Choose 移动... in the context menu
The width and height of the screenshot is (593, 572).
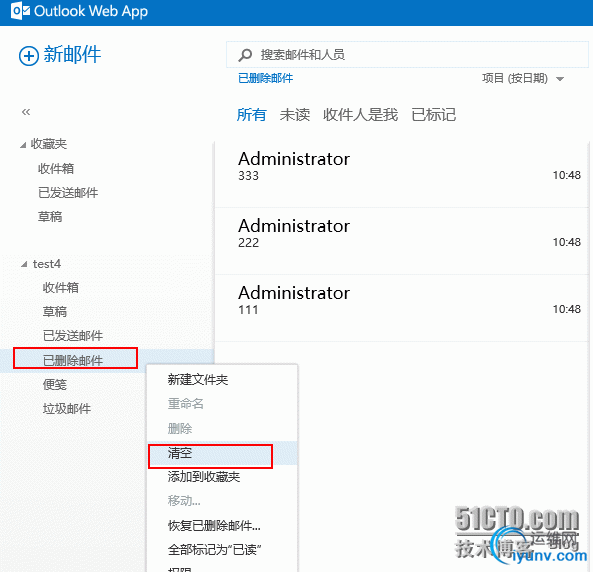point(184,501)
